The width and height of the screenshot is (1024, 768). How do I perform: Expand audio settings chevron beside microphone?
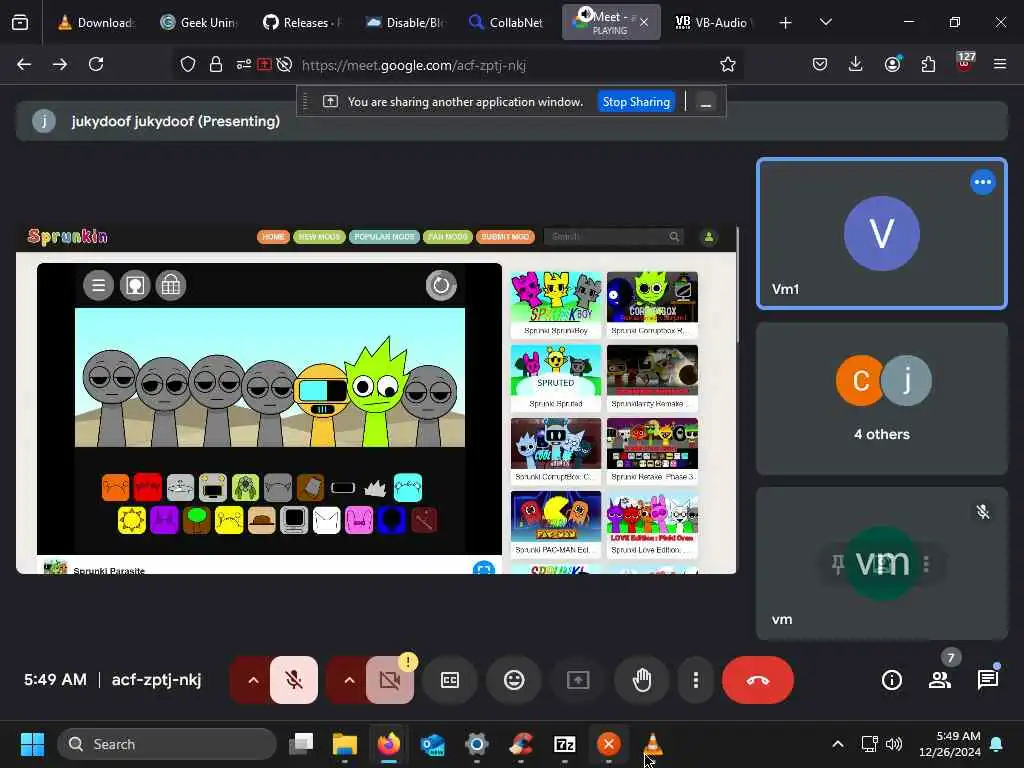coord(253,680)
